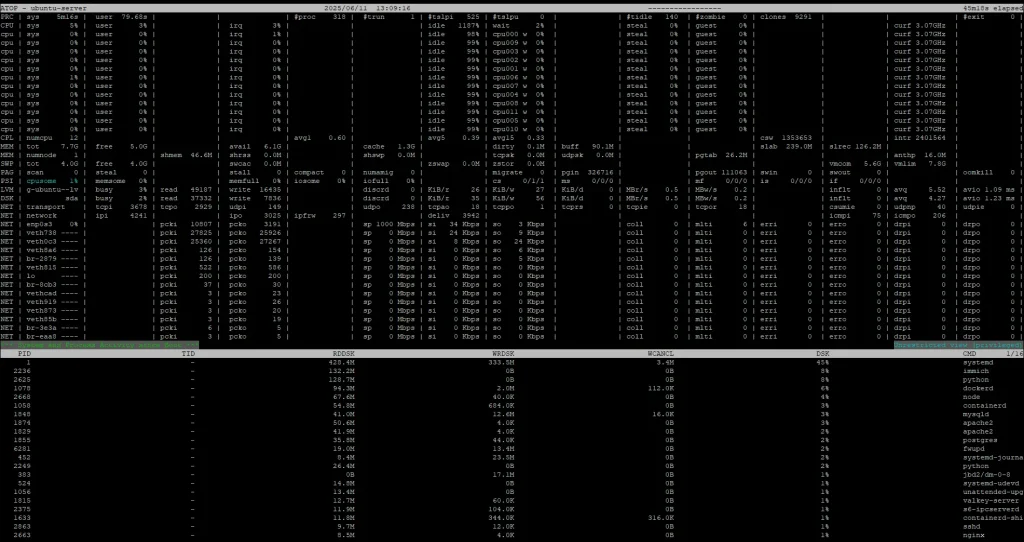This screenshot has width=1024, height=542.
Task: Select the jbd2/dm-0-8 process name
Action: coord(986,475)
